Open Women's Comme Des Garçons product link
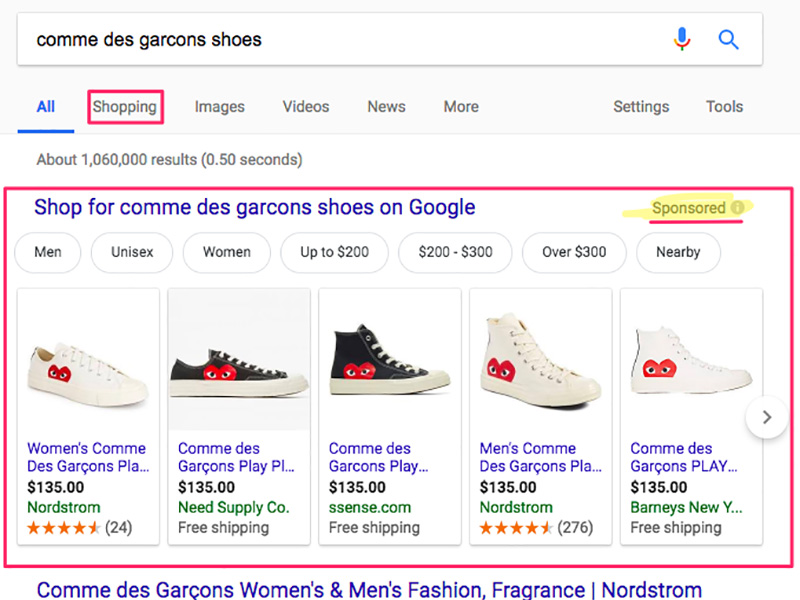The height and width of the screenshot is (600, 800). 88,457
